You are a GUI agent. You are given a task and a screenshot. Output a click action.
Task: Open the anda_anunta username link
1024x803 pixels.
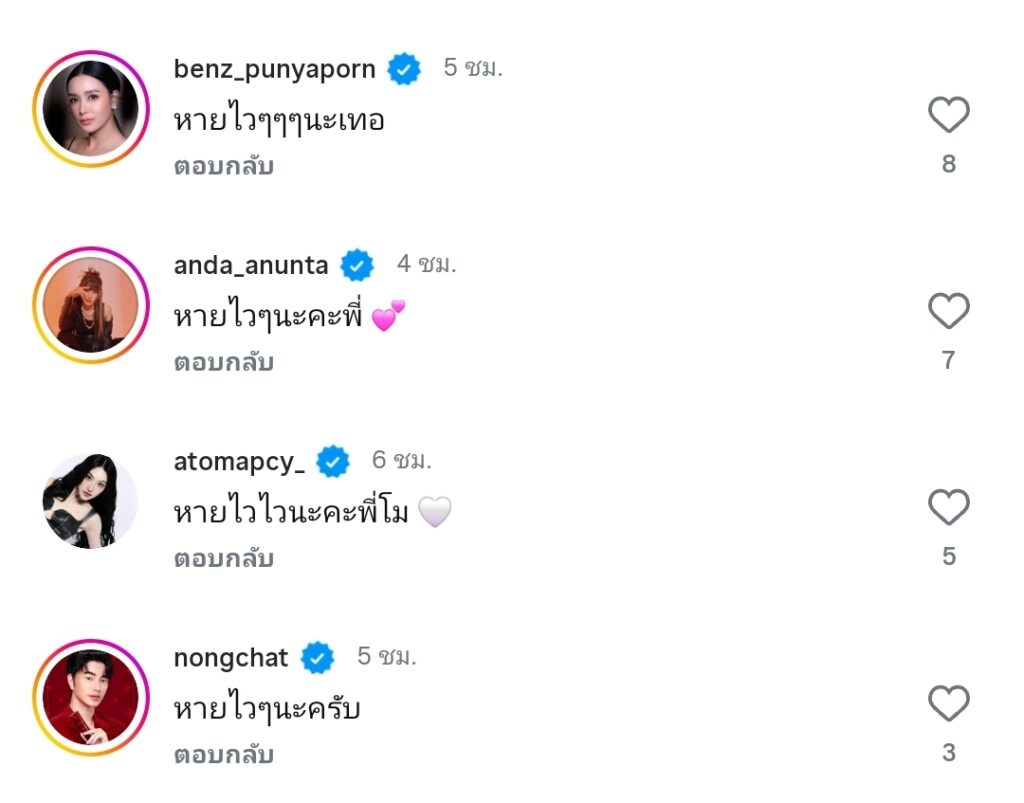point(251,265)
